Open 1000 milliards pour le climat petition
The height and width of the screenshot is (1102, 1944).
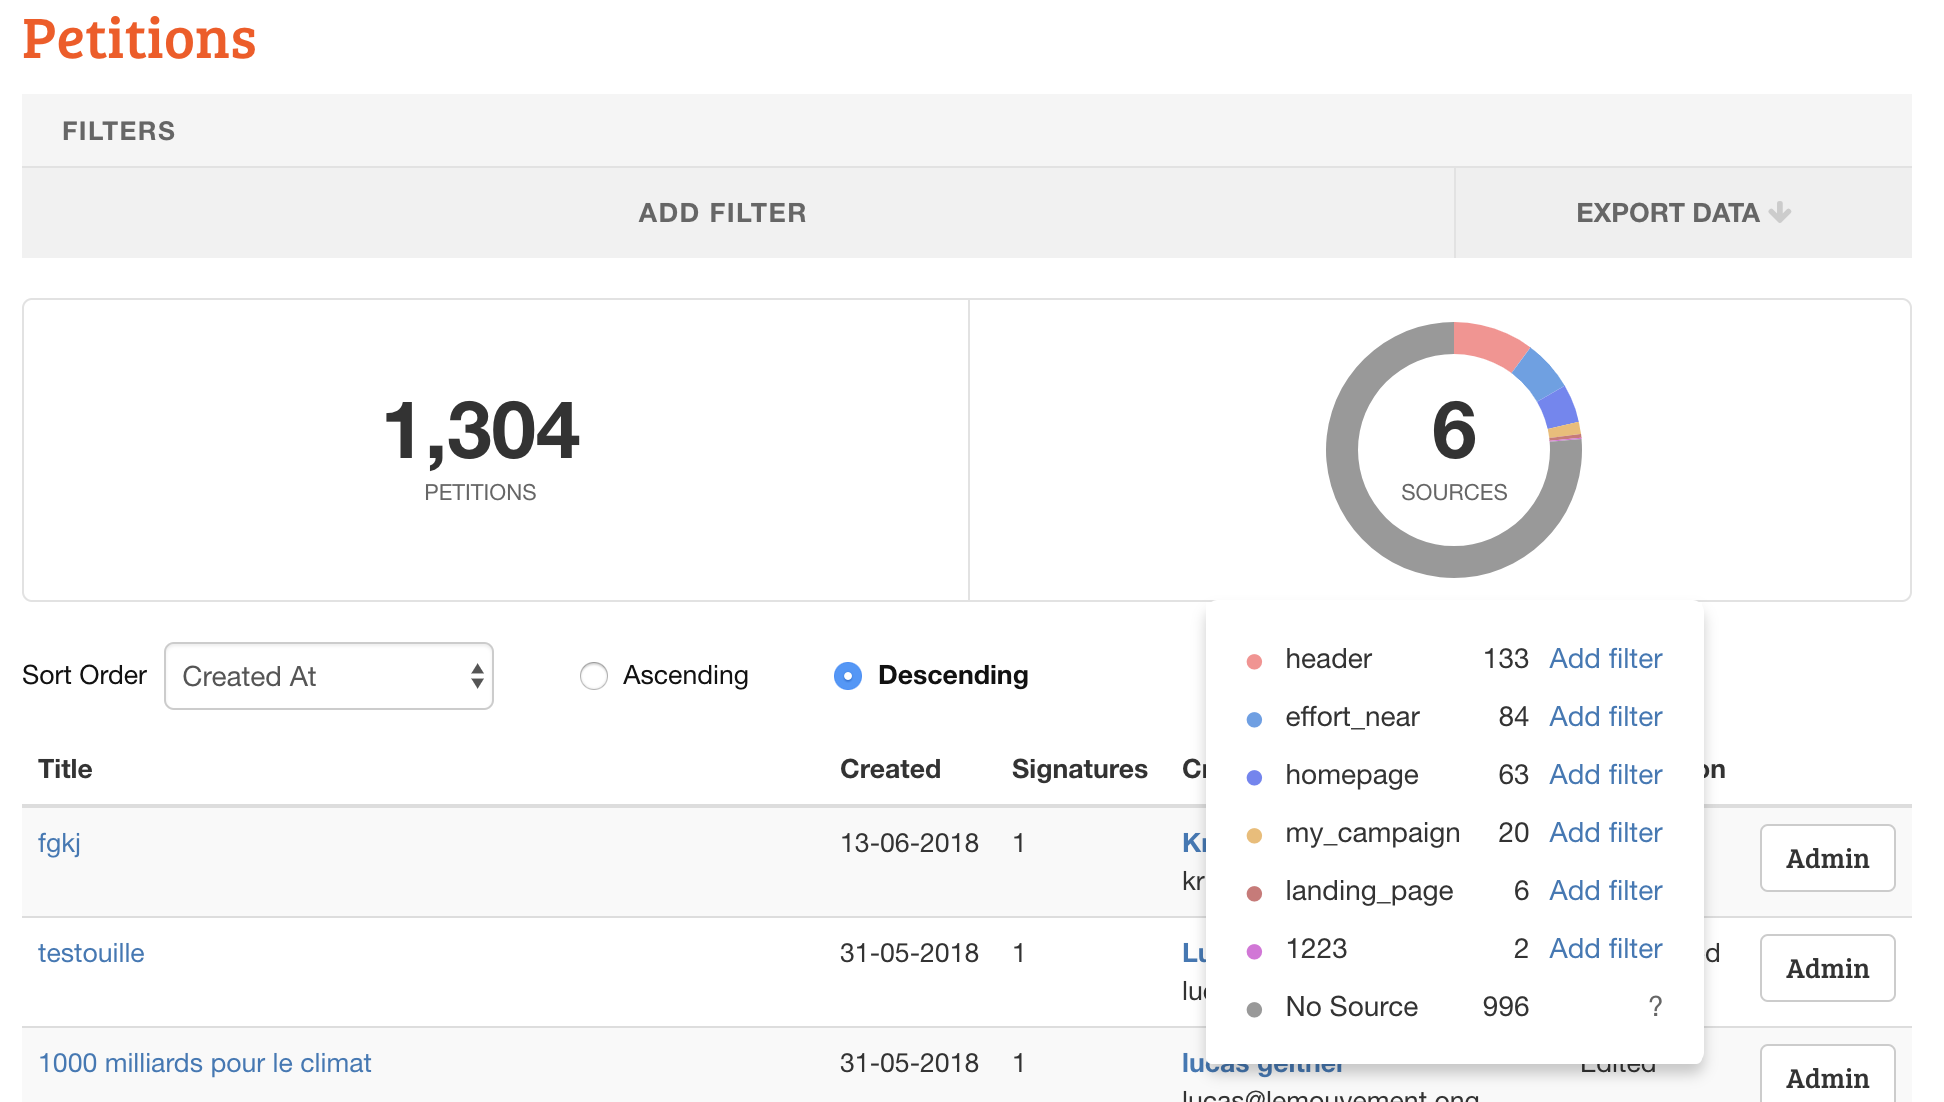(x=205, y=1063)
